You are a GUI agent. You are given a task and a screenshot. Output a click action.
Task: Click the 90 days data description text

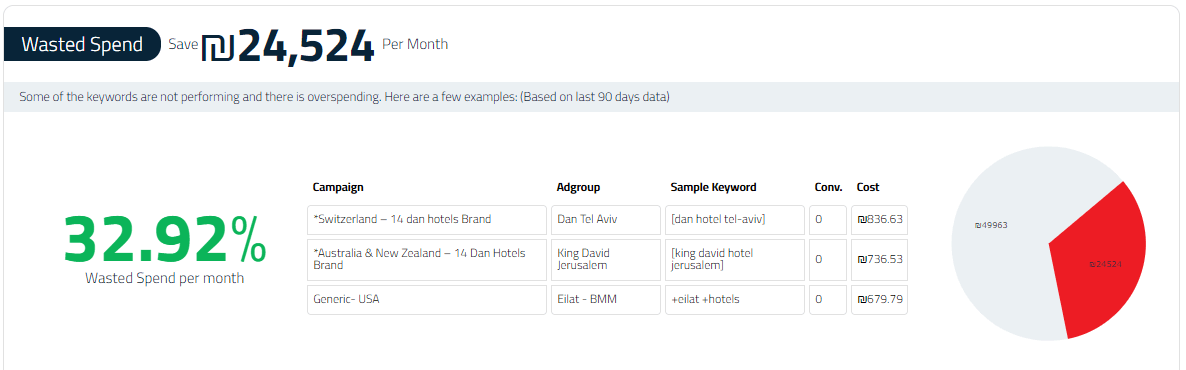click(344, 97)
